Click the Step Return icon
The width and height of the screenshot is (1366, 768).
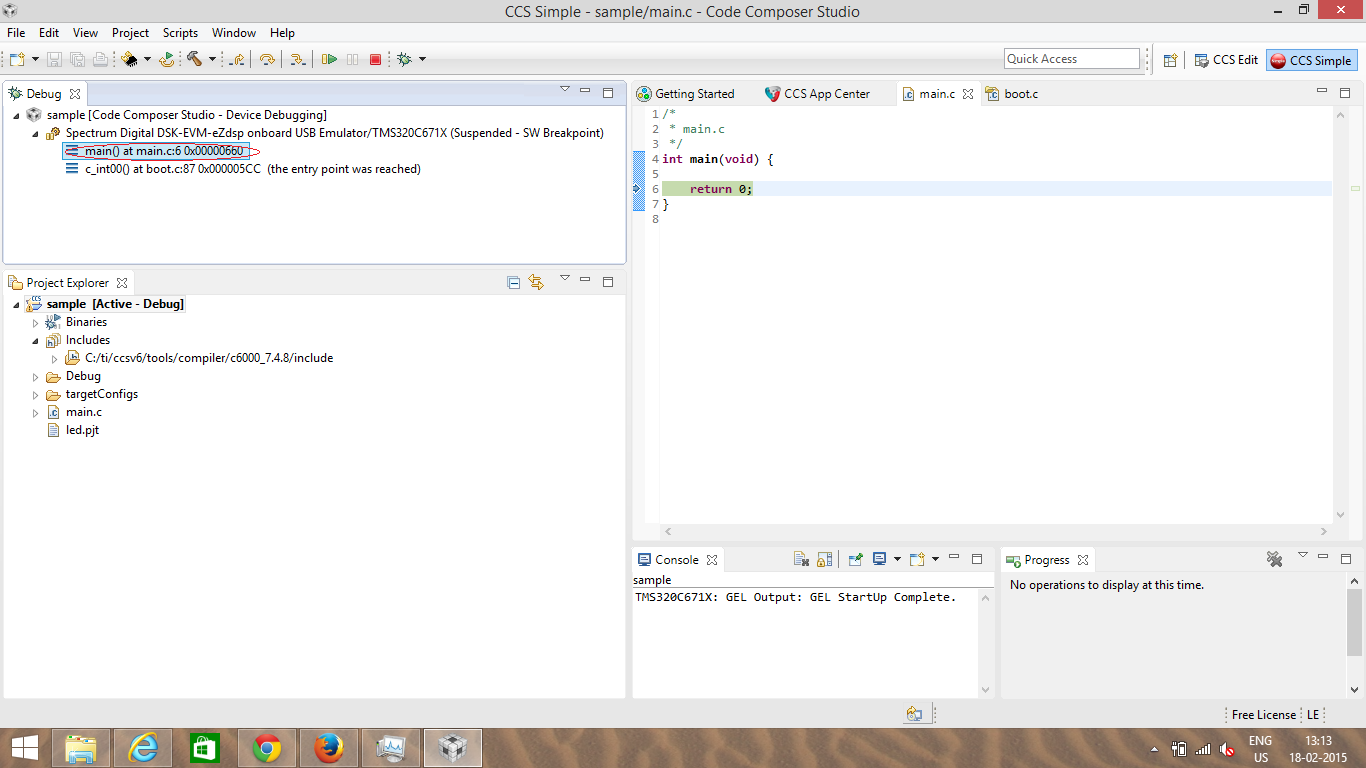[237, 60]
